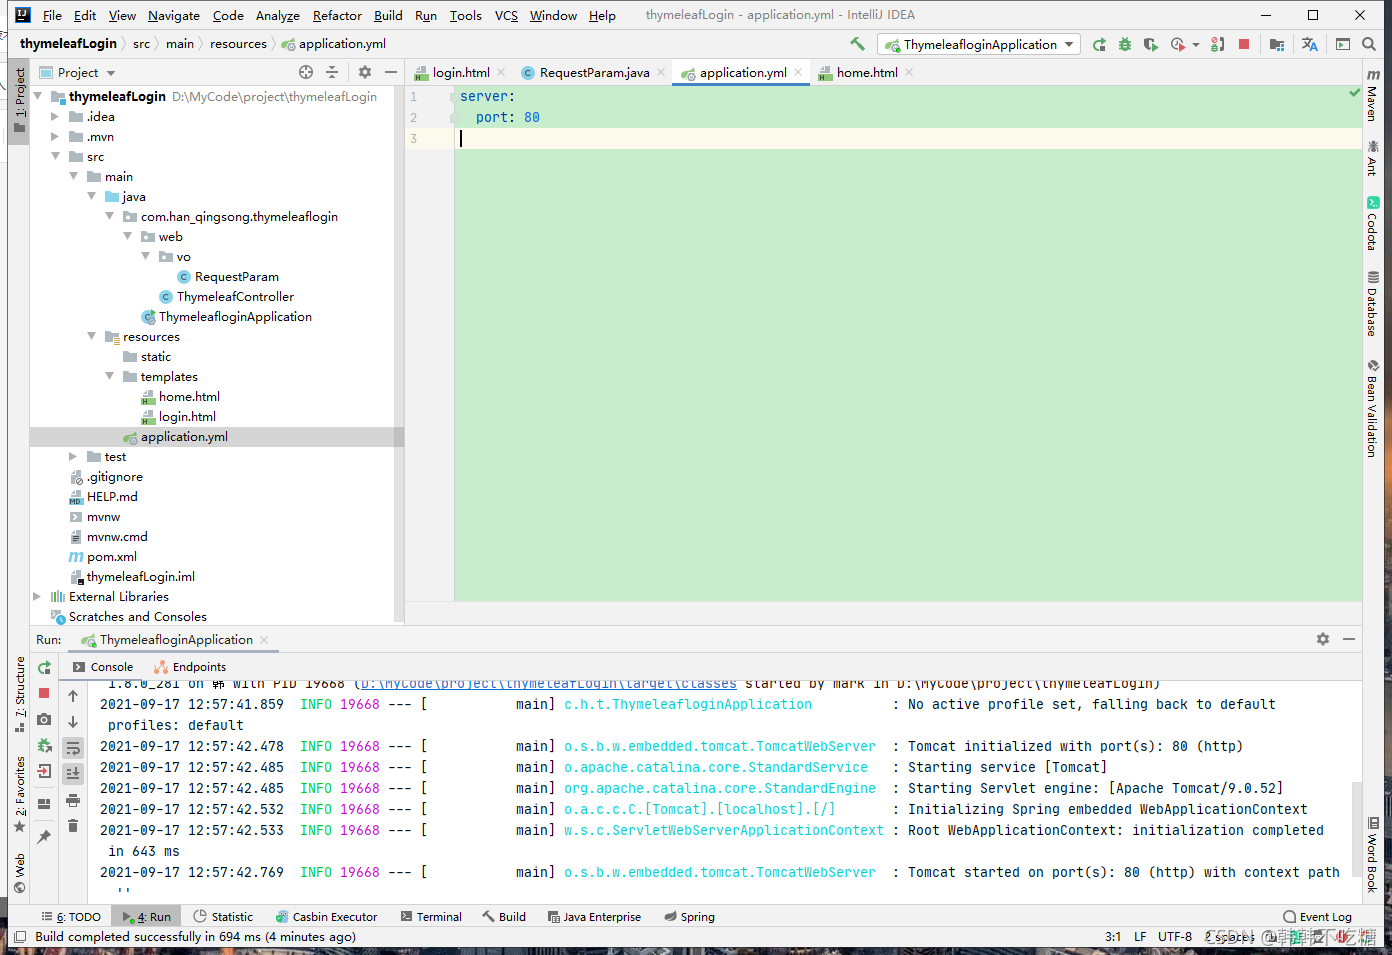Switch to login.html editor tab
The width and height of the screenshot is (1392, 955).
pyautogui.click(x=461, y=72)
